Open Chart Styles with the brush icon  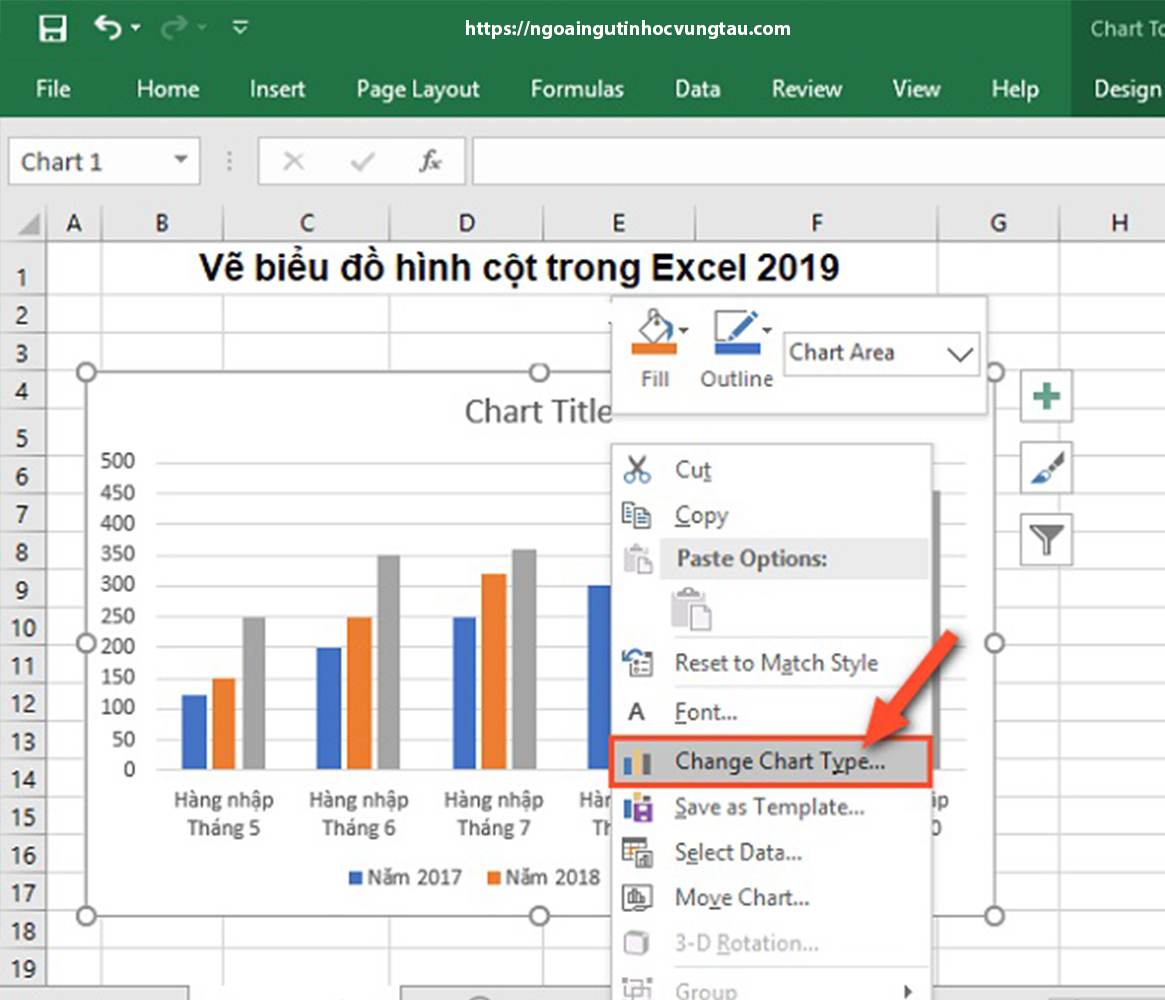tap(1045, 467)
